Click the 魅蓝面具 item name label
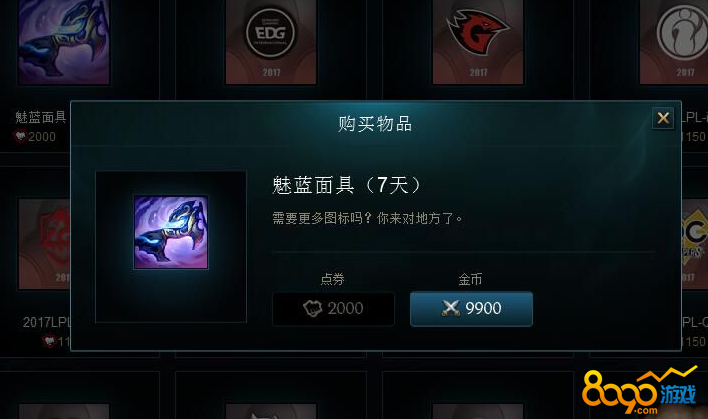 (x=41, y=117)
